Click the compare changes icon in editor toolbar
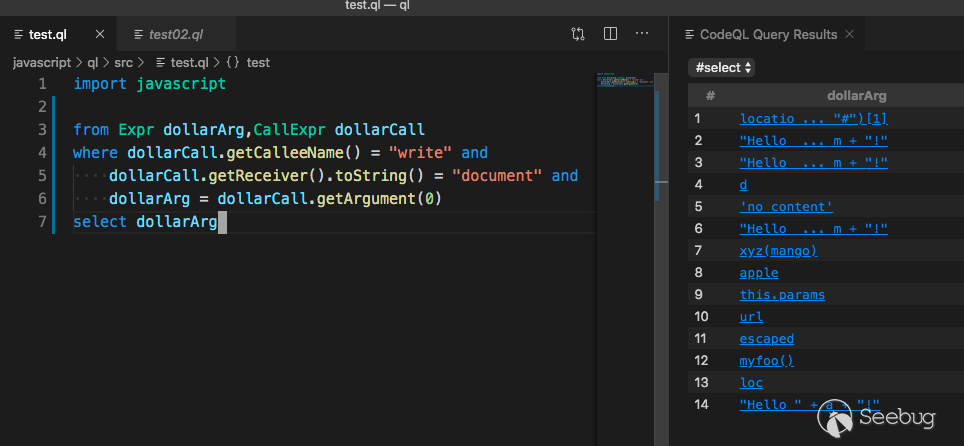 (578, 34)
